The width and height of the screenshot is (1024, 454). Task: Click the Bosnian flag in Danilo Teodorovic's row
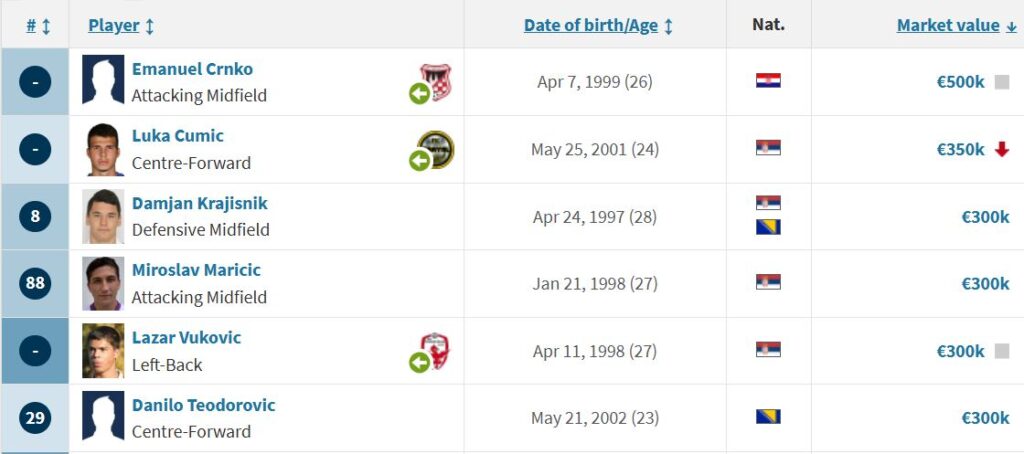[x=768, y=417]
